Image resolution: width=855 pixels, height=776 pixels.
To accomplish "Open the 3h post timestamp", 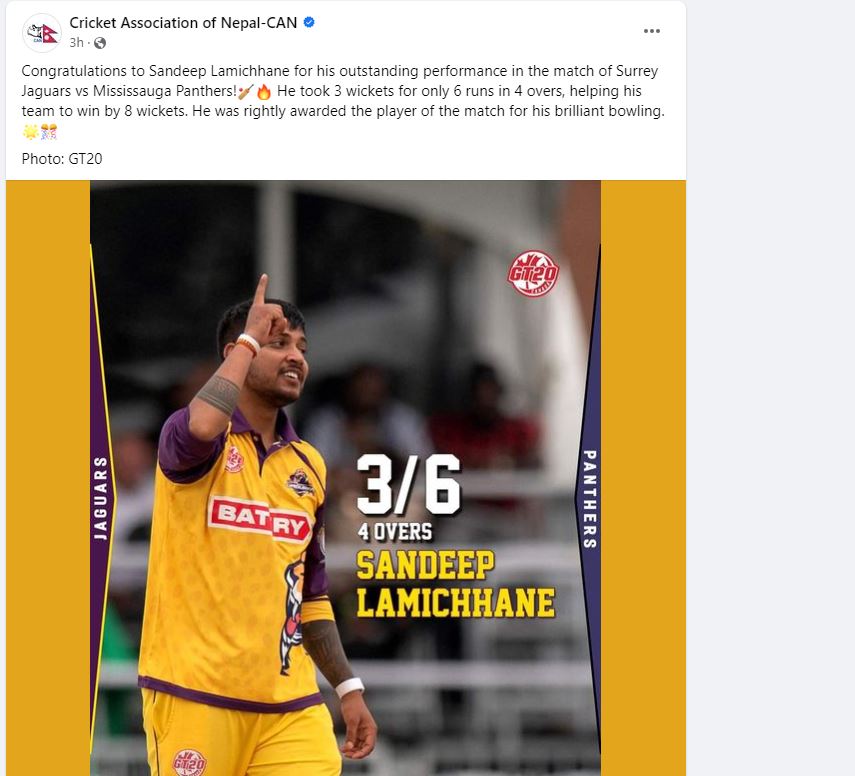I will pyautogui.click(x=76, y=43).
